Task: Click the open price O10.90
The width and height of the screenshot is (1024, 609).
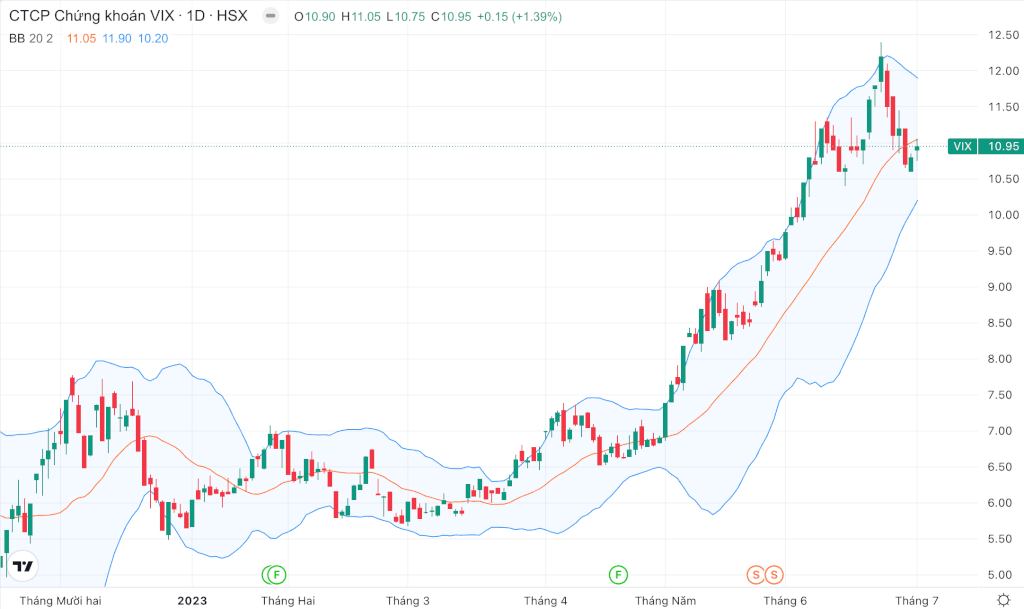Action: tap(315, 17)
